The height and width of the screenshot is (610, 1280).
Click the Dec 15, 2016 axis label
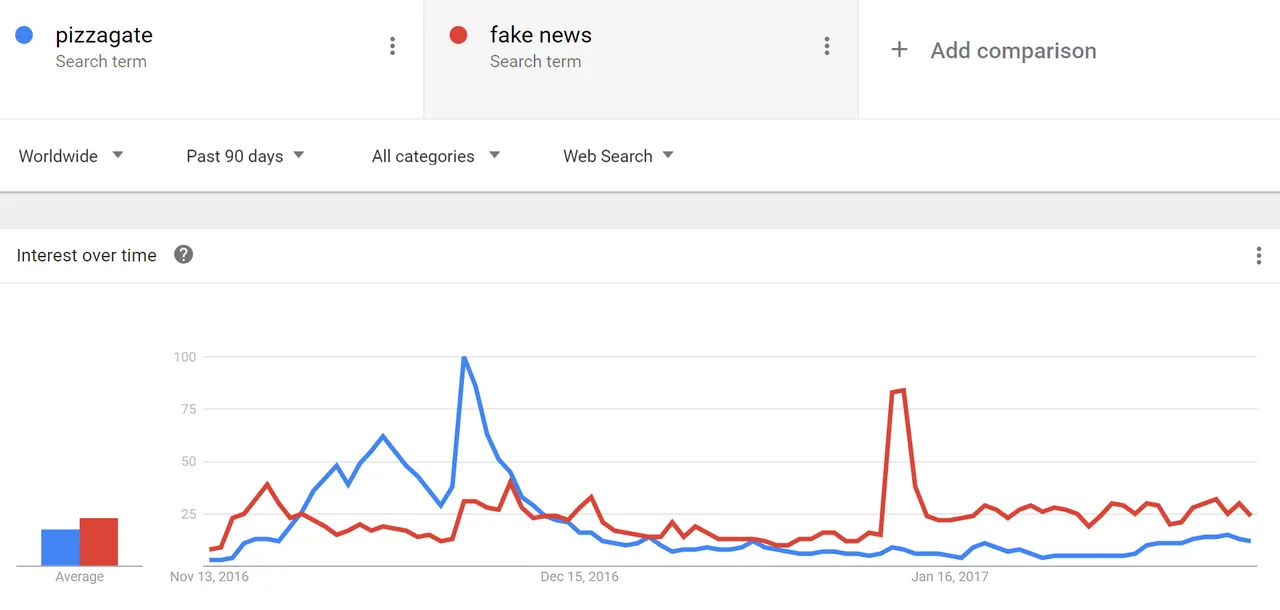(x=579, y=577)
